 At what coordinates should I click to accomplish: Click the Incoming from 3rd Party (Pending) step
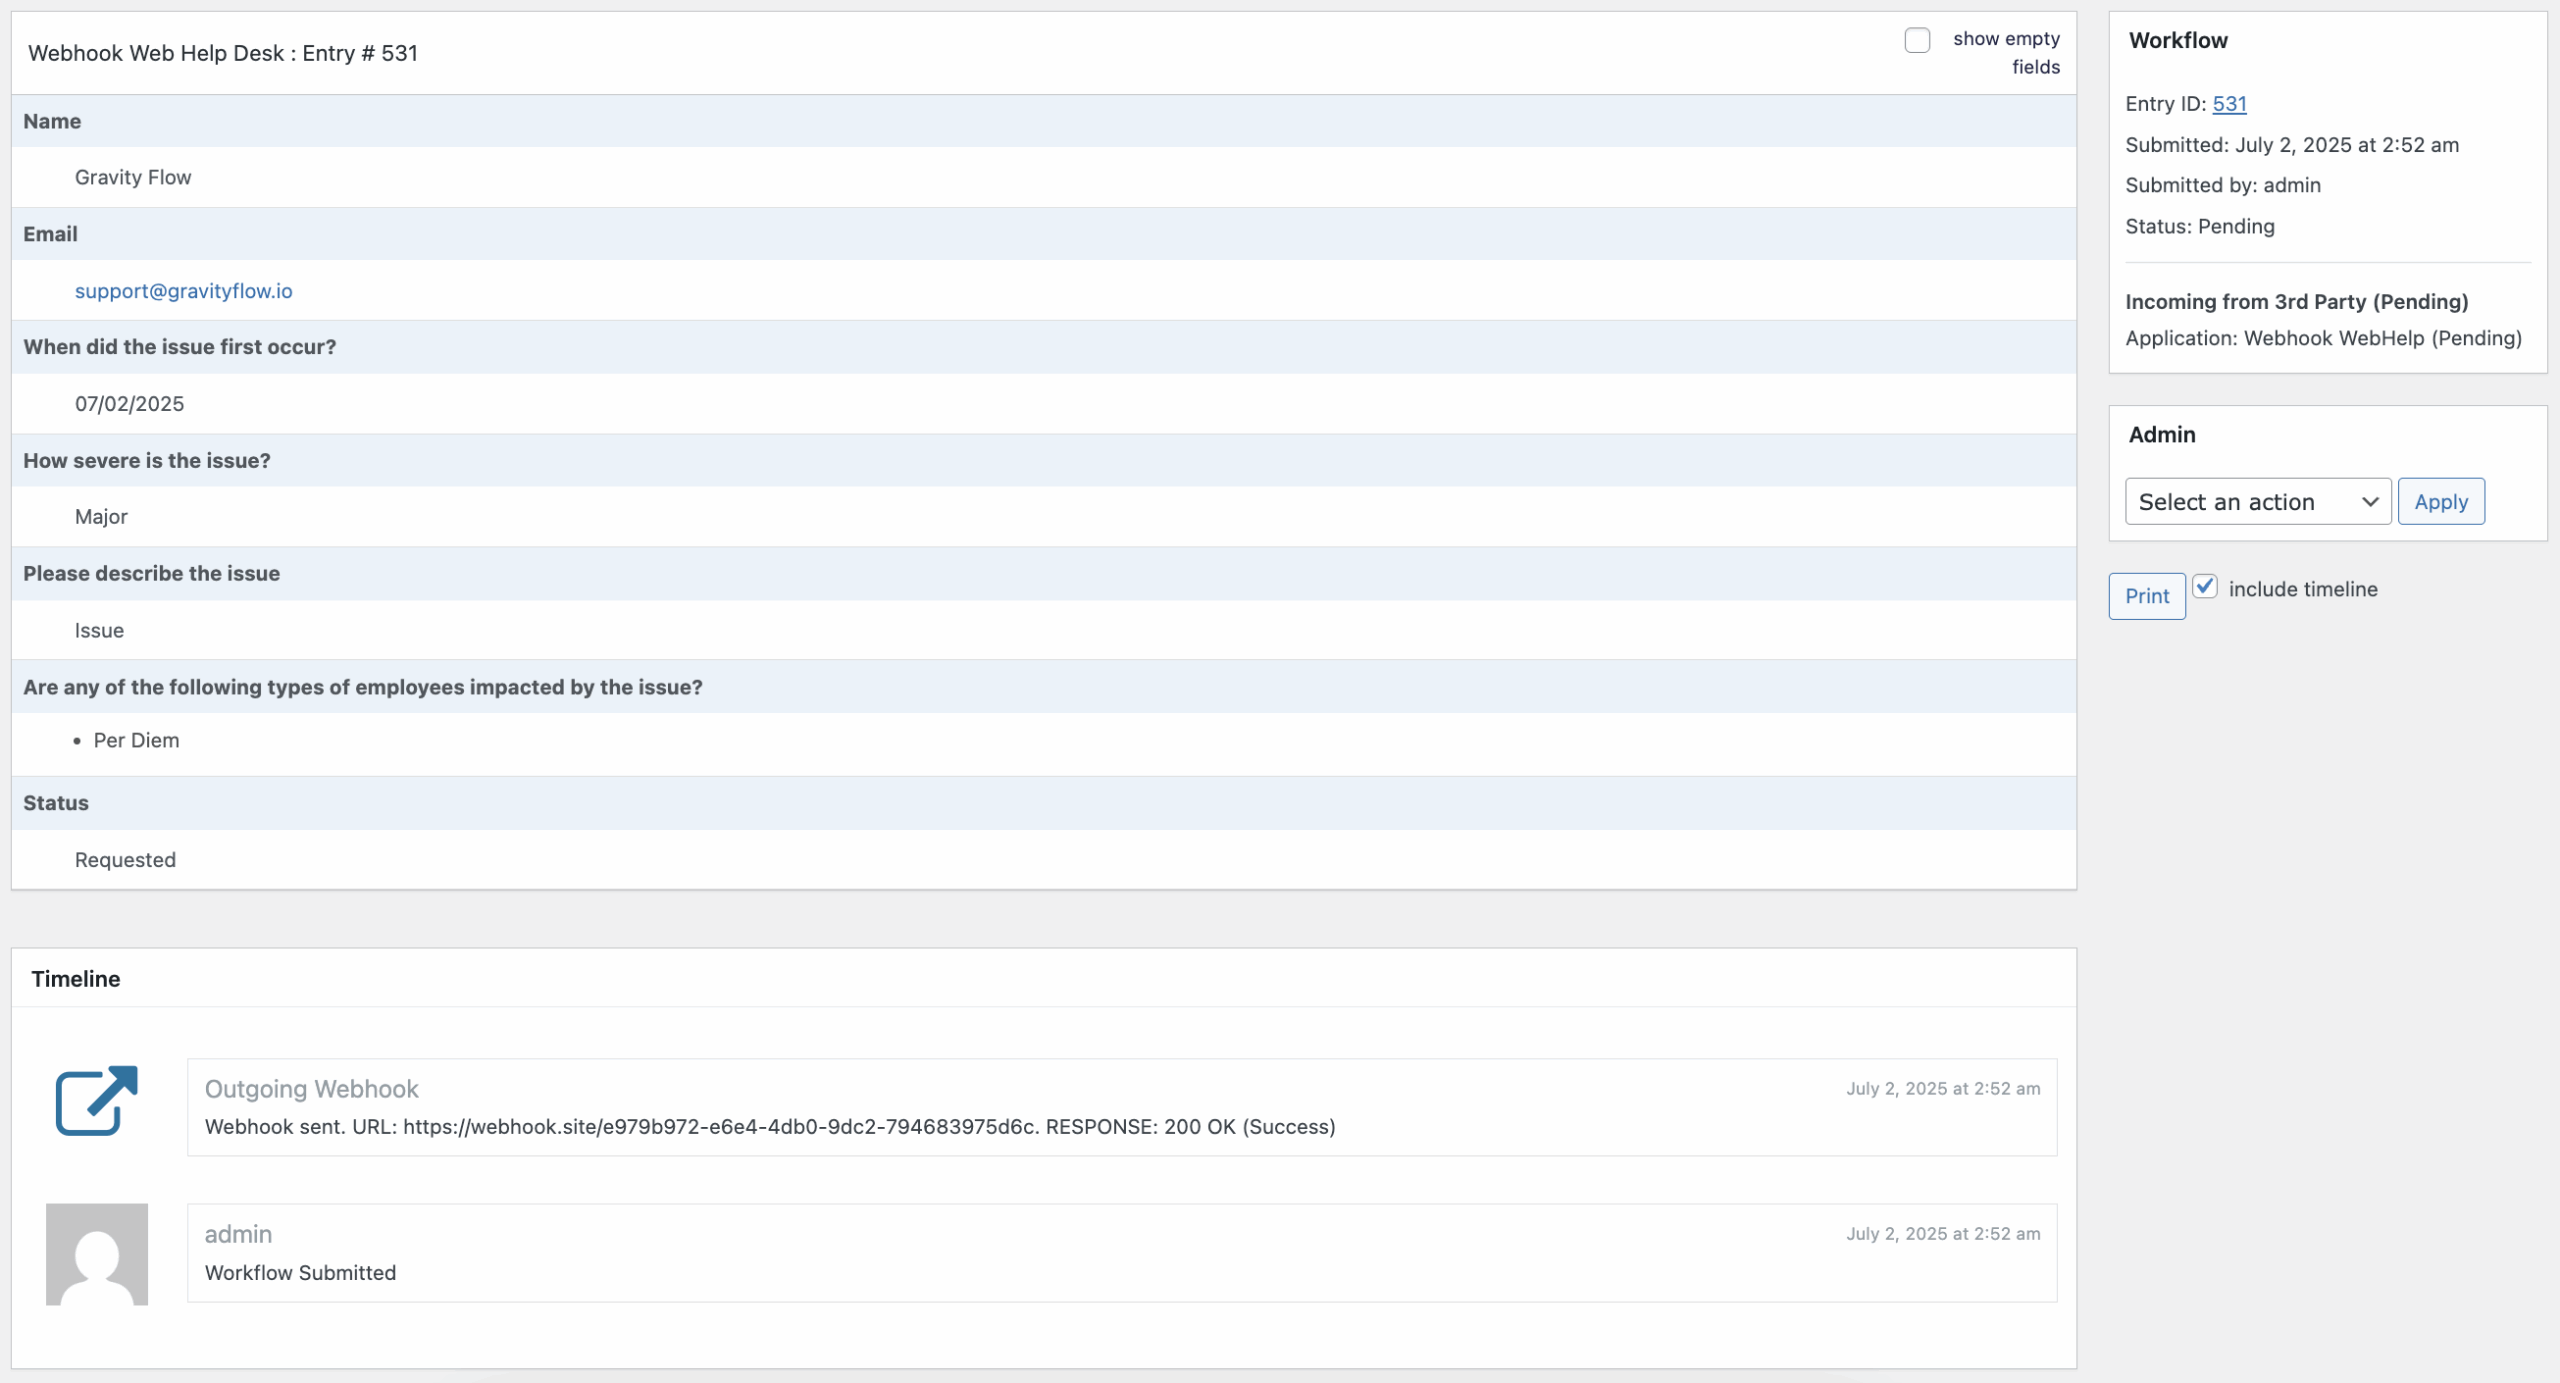point(2297,302)
